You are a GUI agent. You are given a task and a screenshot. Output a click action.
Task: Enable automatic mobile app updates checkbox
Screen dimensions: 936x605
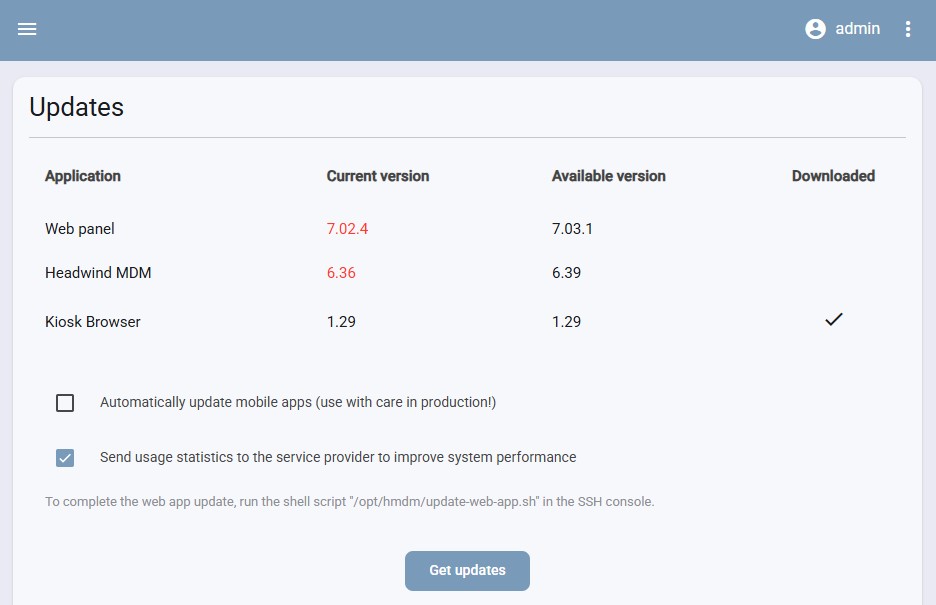pyautogui.click(x=65, y=403)
